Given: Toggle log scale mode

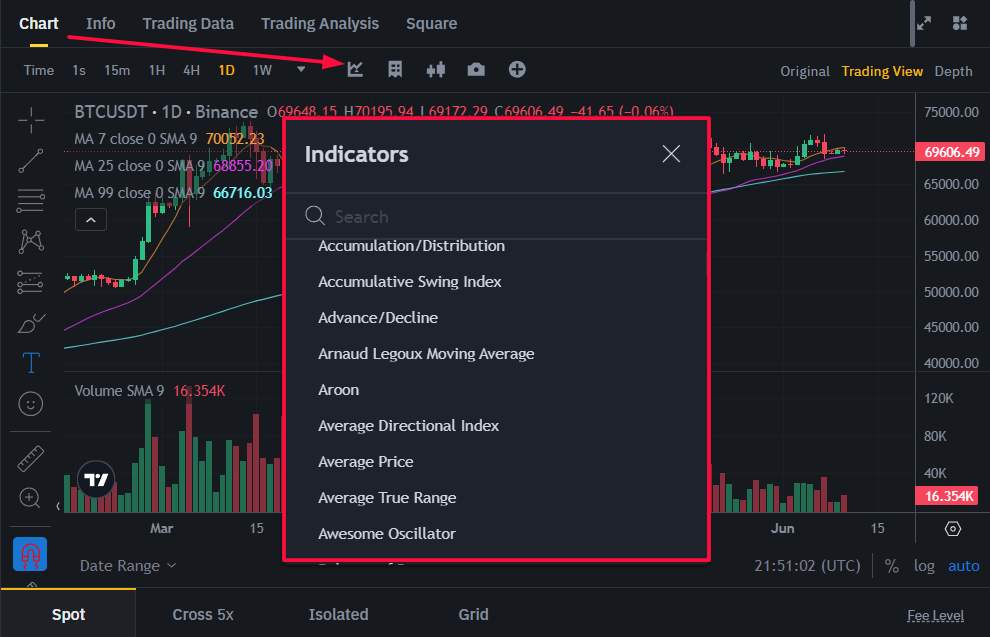Looking at the screenshot, I should (924, 566).
